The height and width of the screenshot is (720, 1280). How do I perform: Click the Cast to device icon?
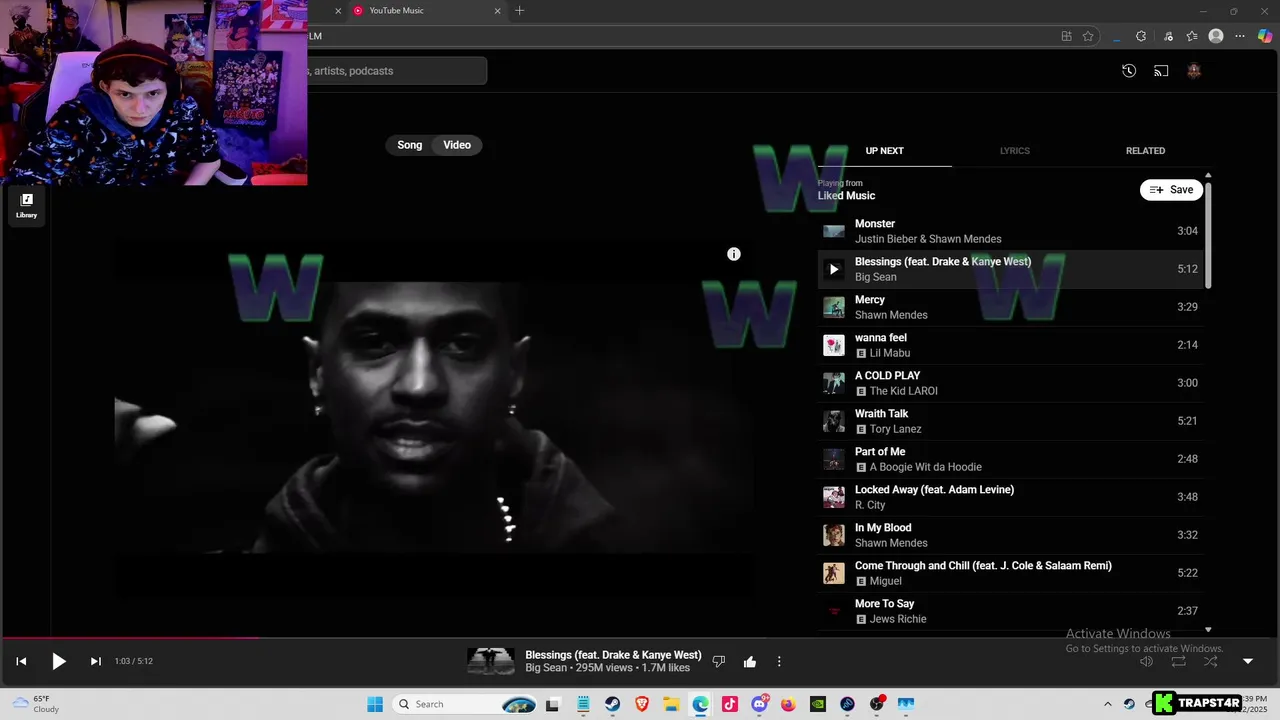click(x=1161, y=71)
